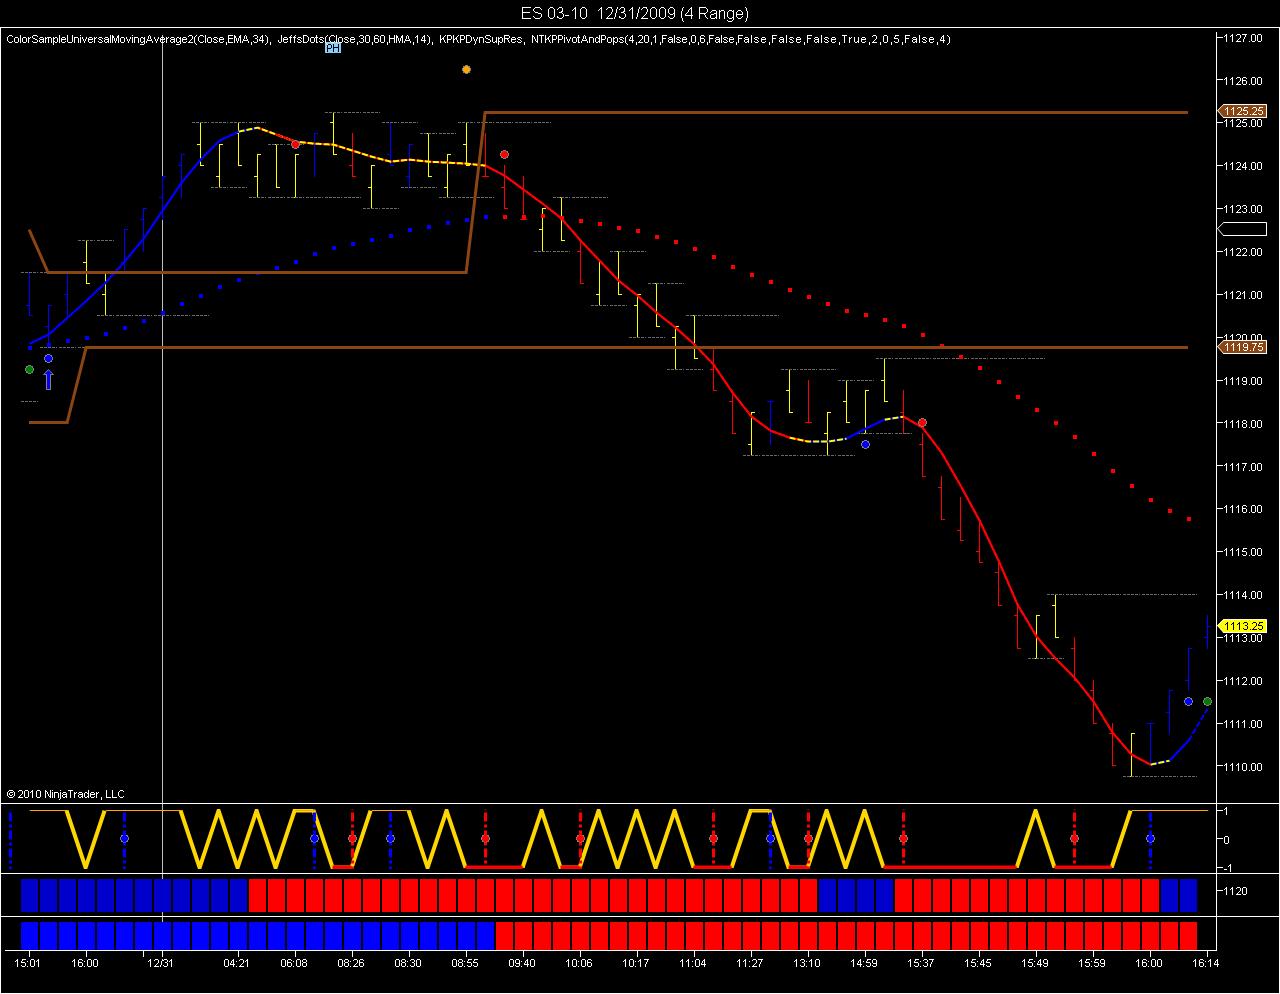This screenshot has height=994, width=1280.
Task: Select the 1123.00 price axis label
Action: pos(1242,209)
